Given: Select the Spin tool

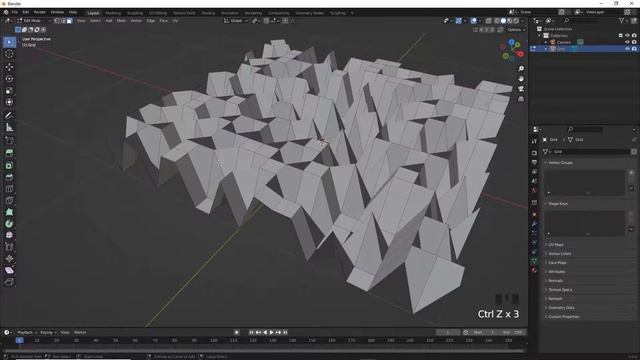Looking at the screenshot, I should [x=9, y=224].
